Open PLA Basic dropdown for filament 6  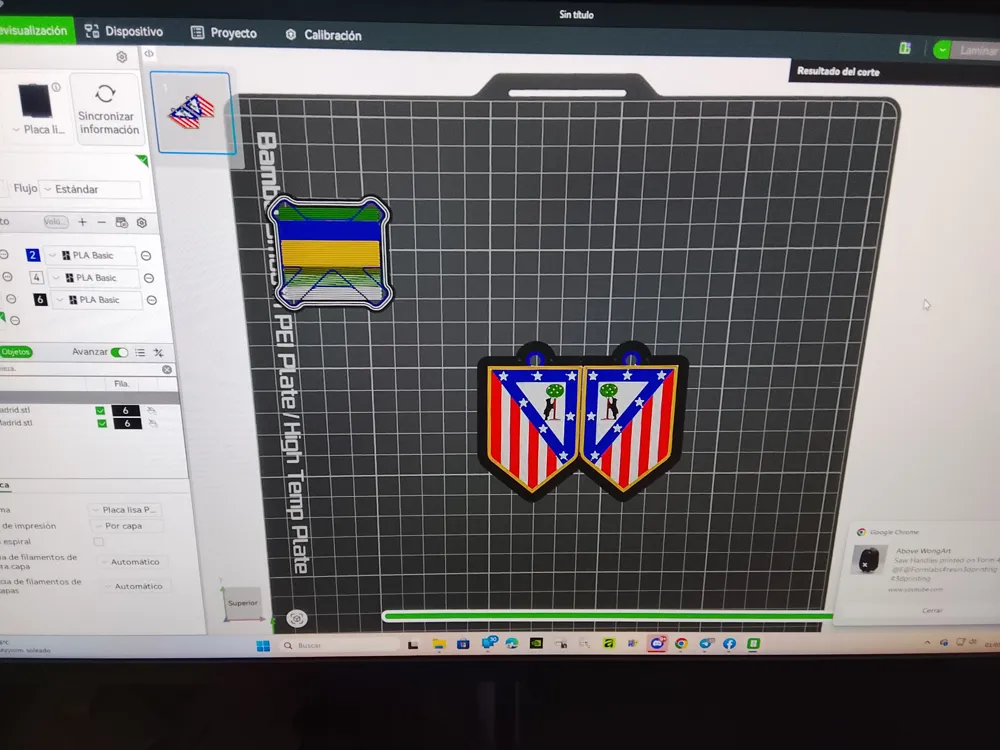click(98, 300)
